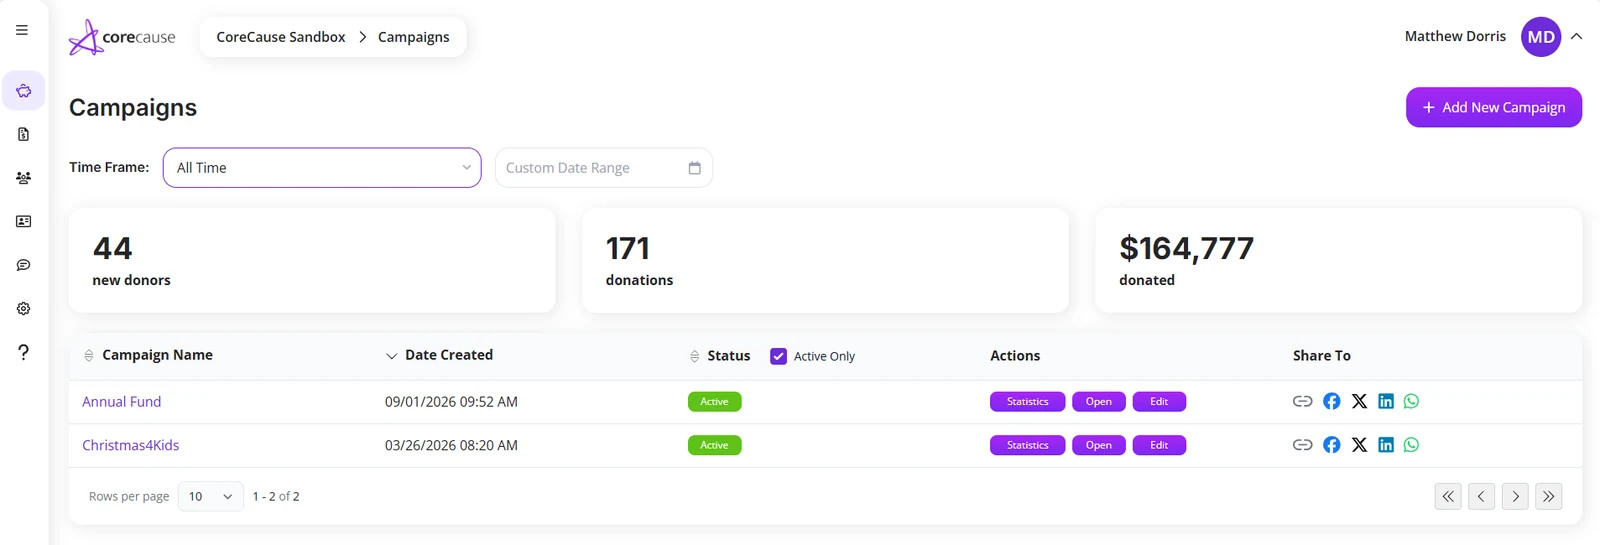The image size is (1600, 545).
Task: Click the Campaigns page heading
Action: pos(133,108)
